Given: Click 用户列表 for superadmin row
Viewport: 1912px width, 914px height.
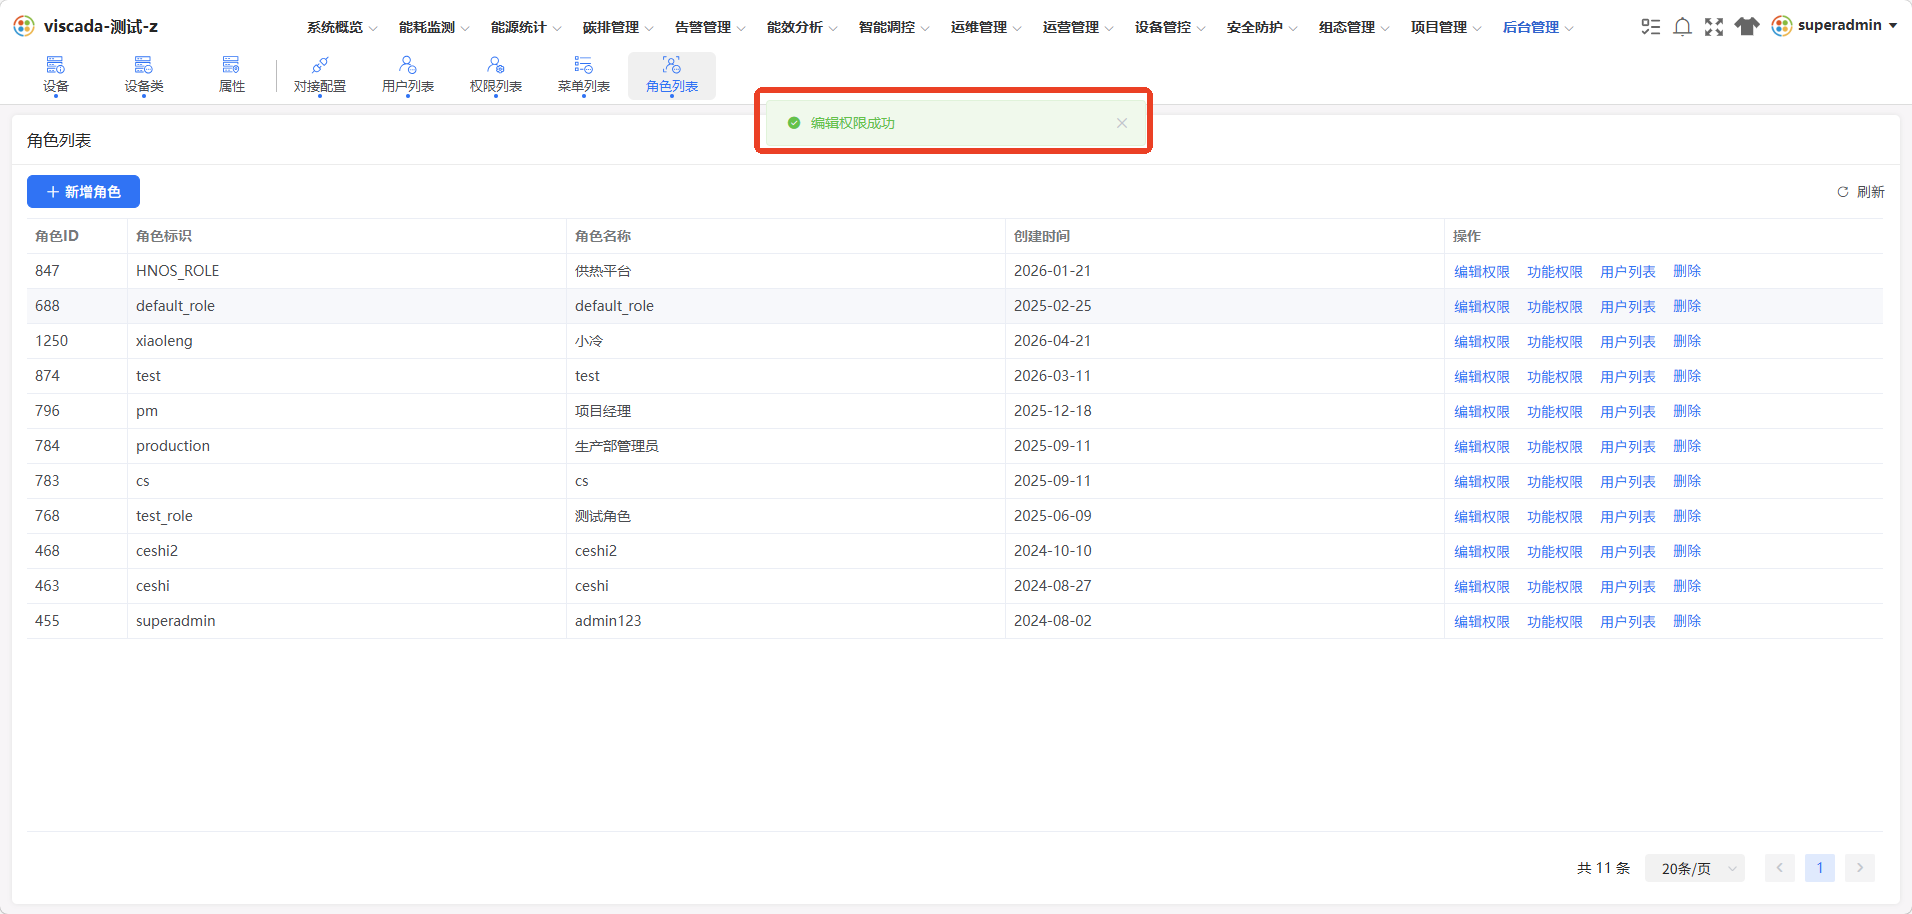Looking at the screenshot, I should (x=1628, y=622).
